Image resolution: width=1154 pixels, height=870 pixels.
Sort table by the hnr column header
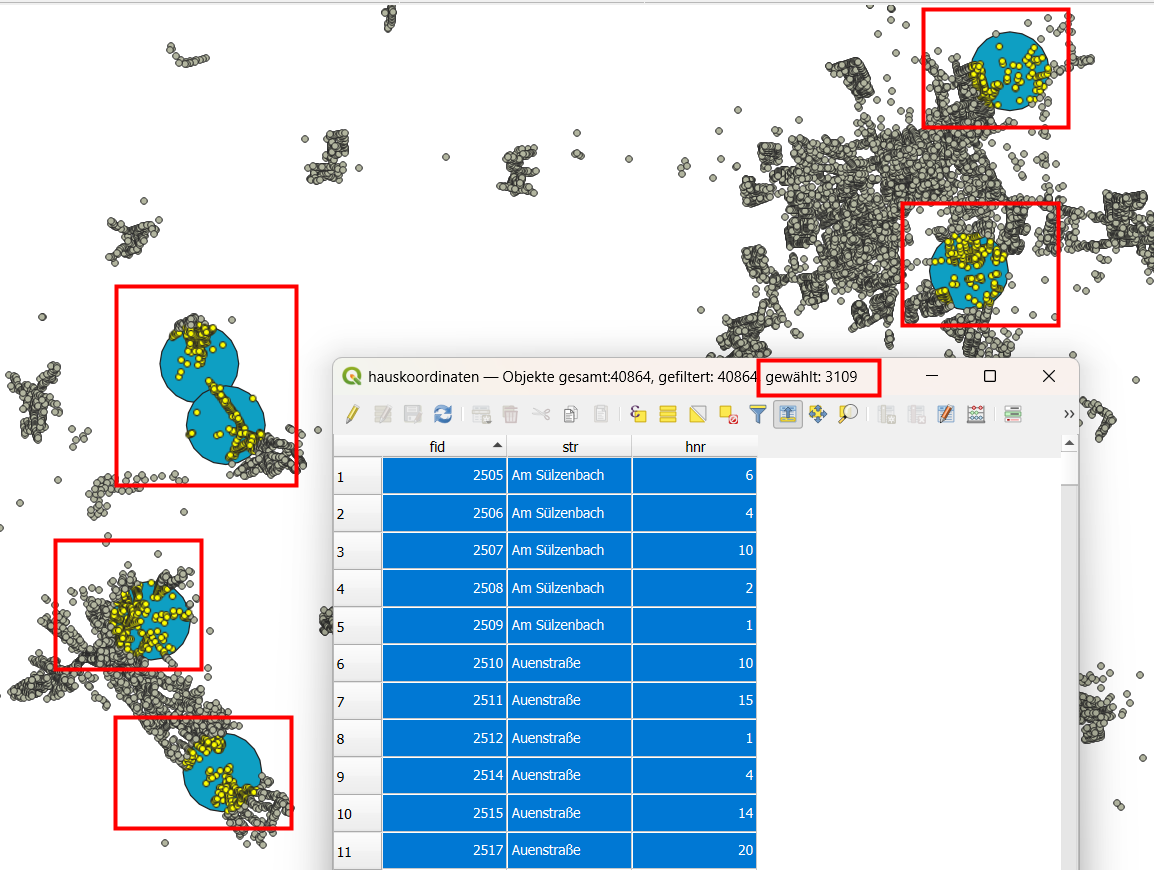[x=695, y=447]
